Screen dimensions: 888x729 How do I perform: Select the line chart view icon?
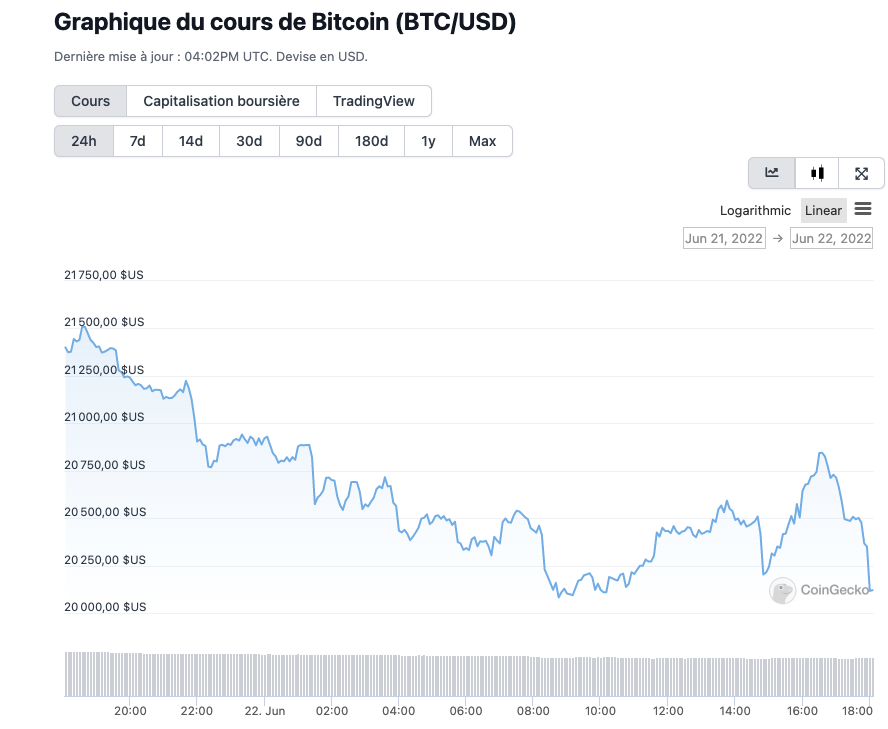point(772,173)
